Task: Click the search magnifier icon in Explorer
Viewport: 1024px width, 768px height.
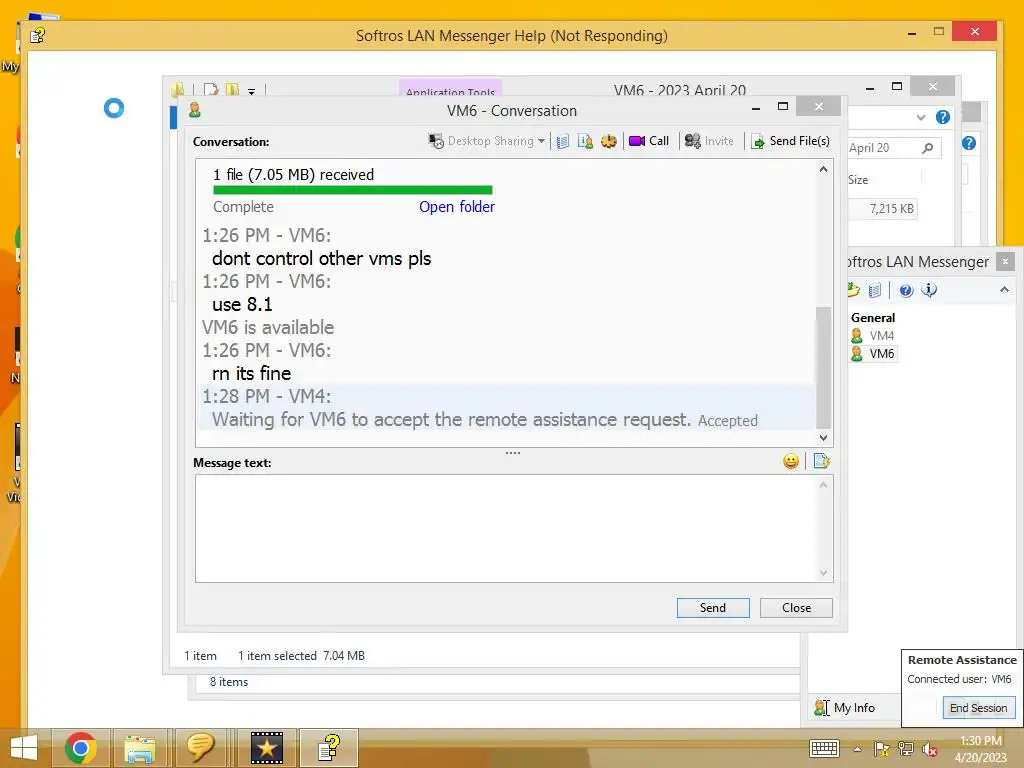Action: [927, 148]
